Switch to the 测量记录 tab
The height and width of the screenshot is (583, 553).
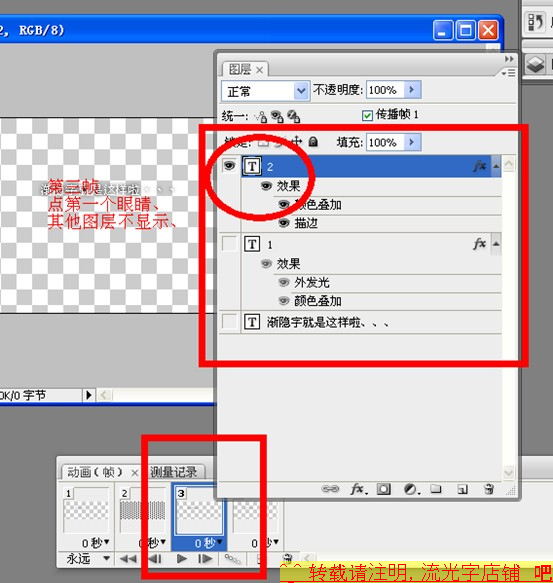click(x=174, y=472)
